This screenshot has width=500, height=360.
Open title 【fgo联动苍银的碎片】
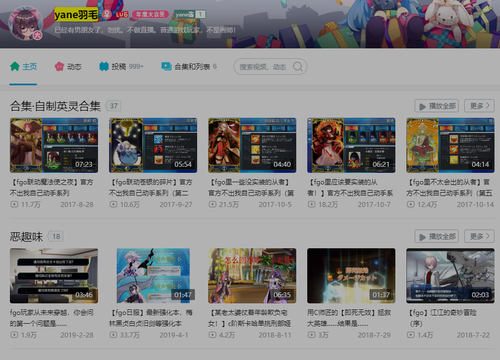coord(151,187)
